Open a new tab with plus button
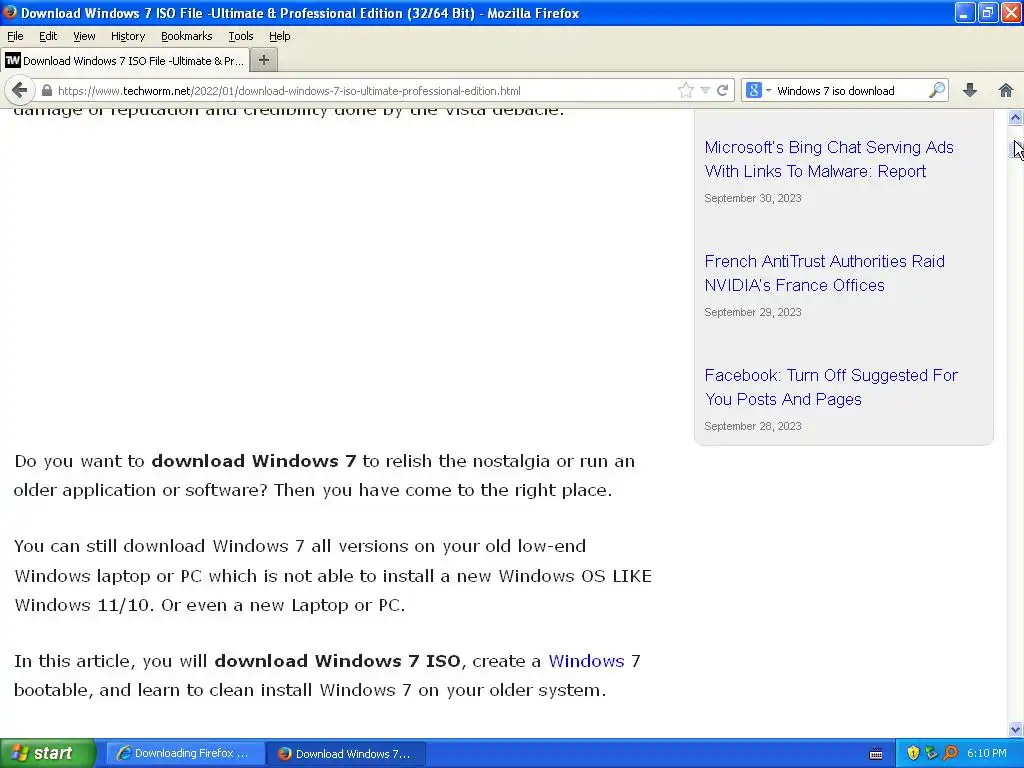 coord(264,61)
